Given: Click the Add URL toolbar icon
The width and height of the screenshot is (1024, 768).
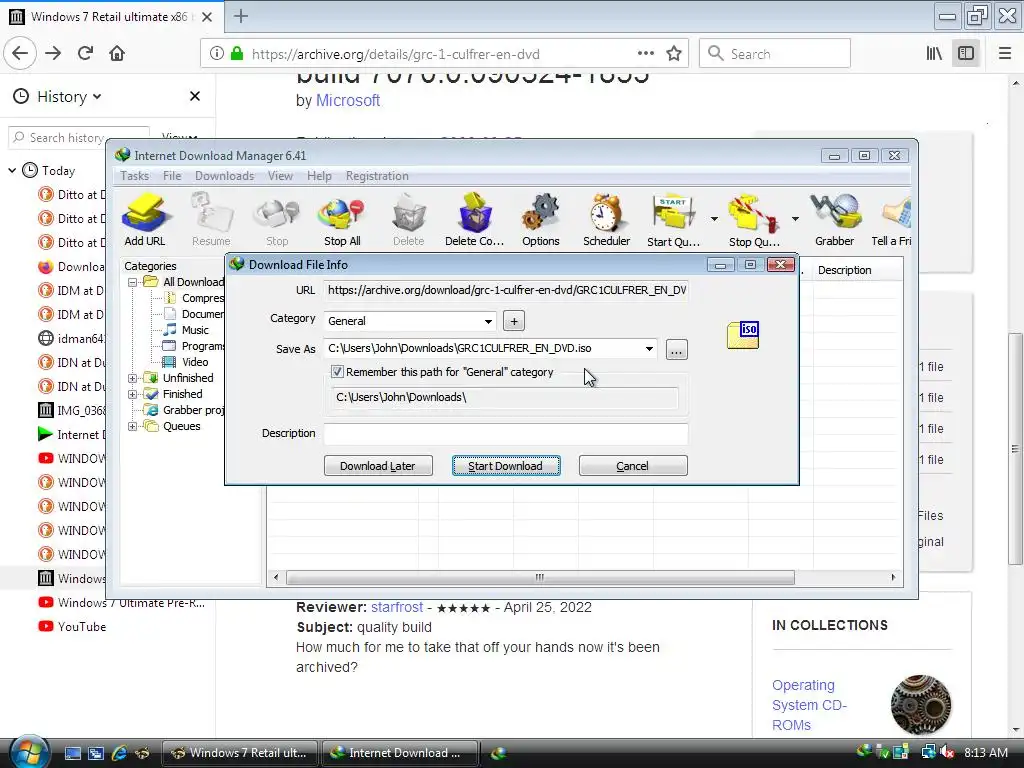Looking at the screenshot, I should 145,219.
